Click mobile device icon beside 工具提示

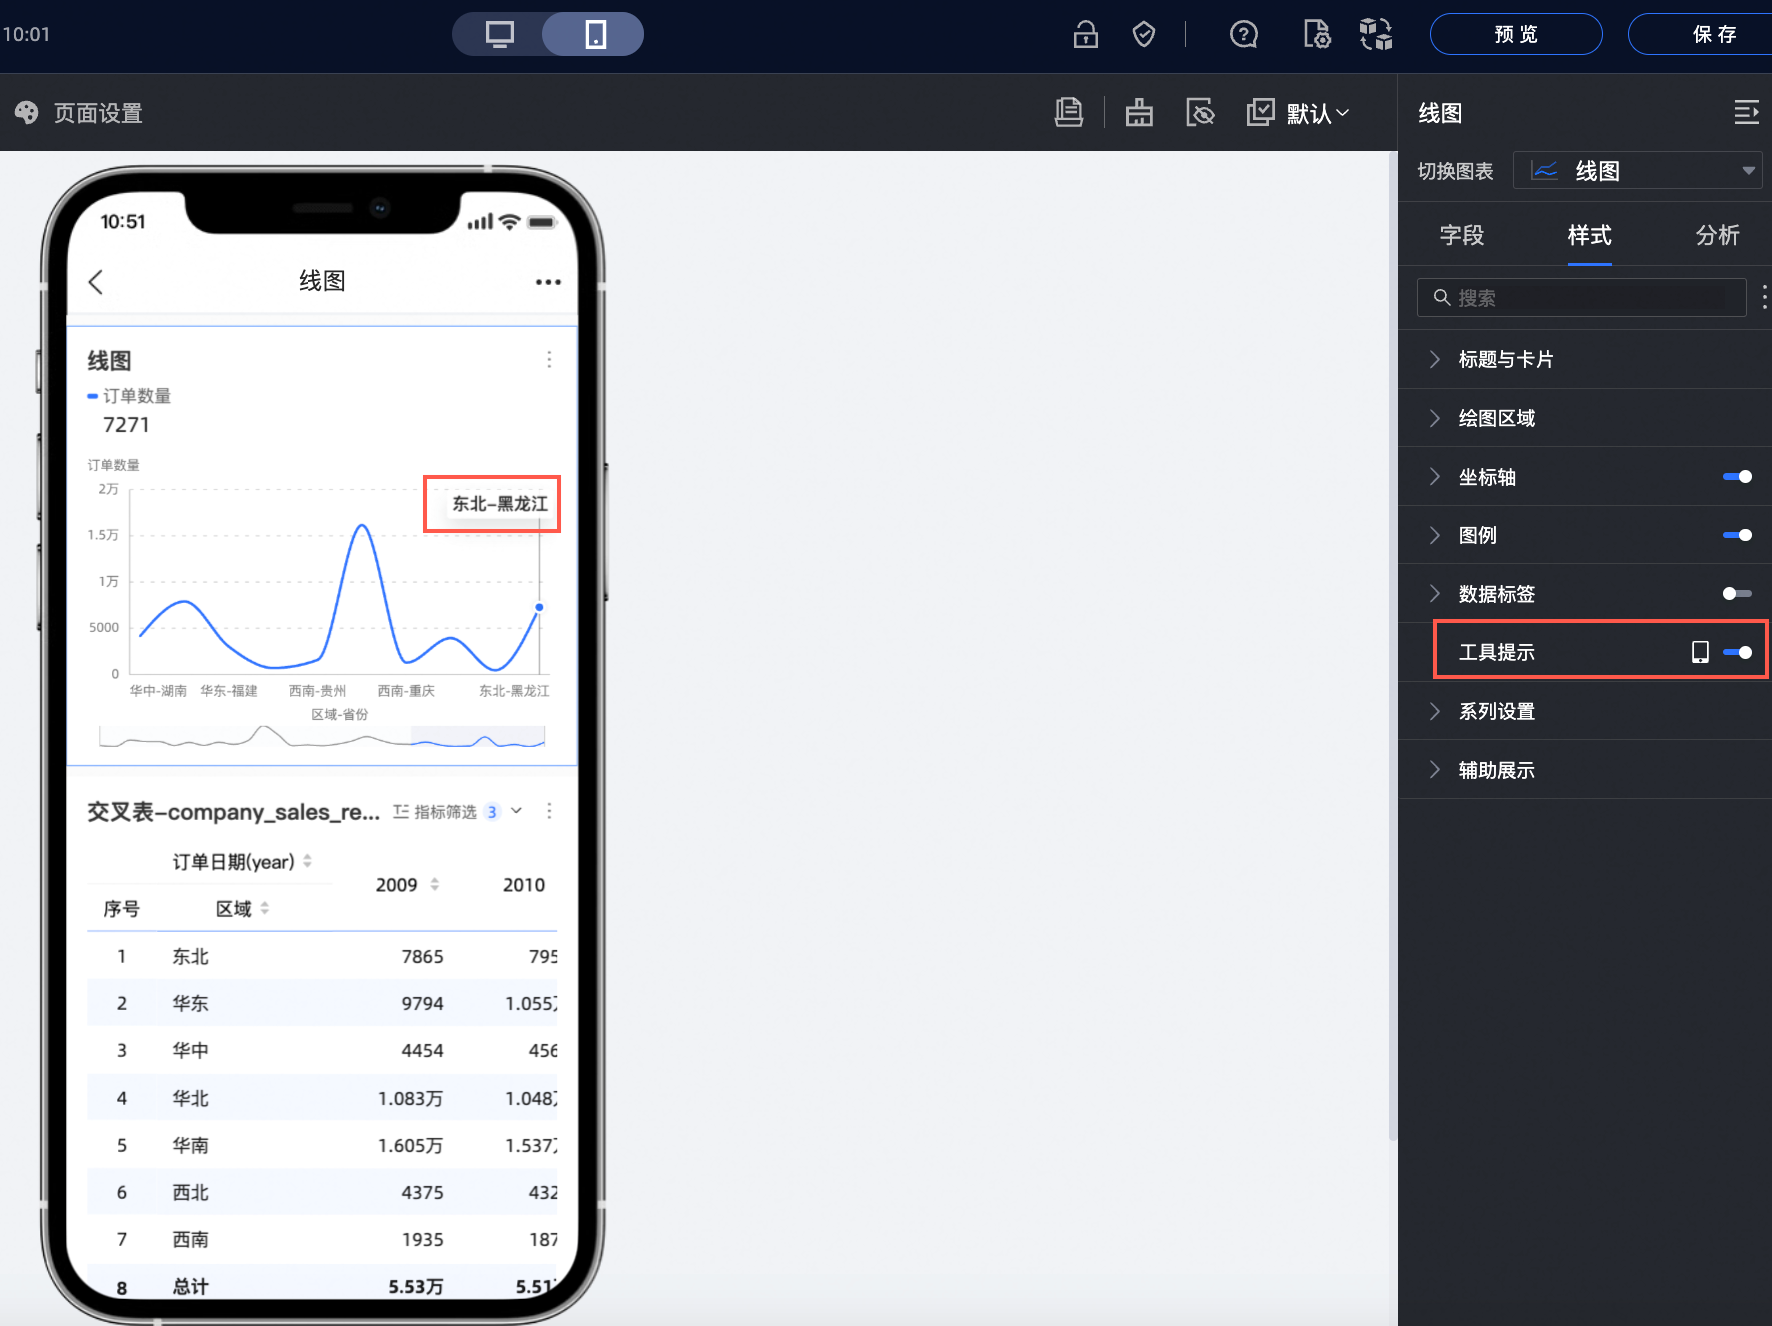[x=1700, y=652]
